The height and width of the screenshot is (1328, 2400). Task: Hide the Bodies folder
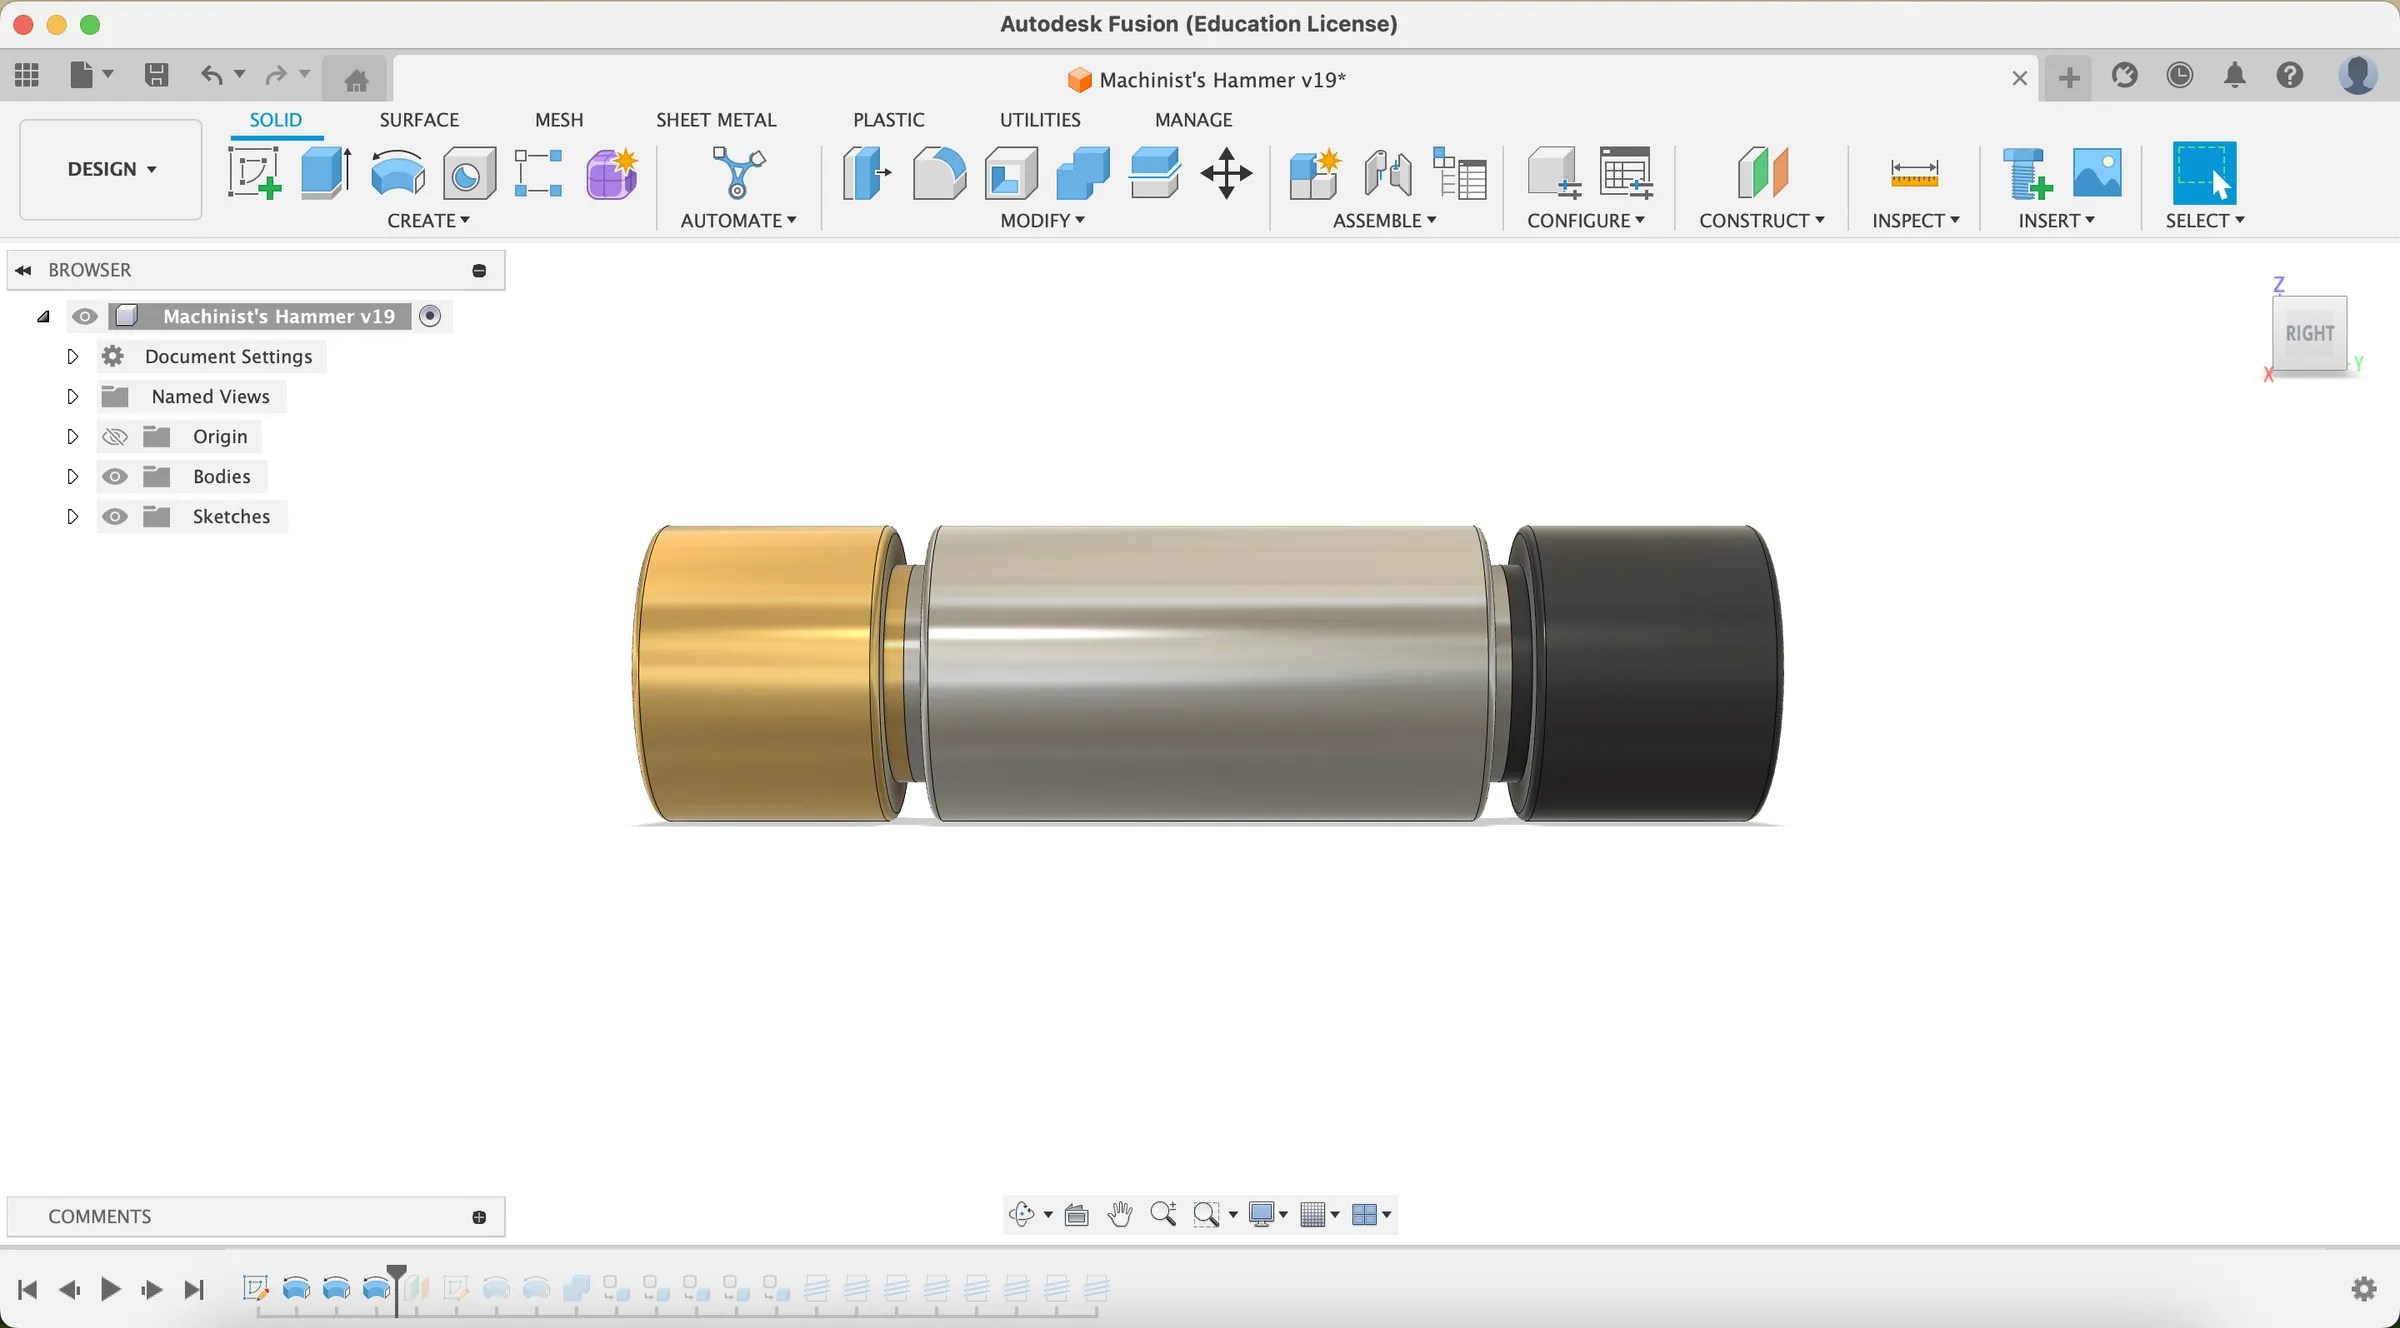click(114, 476)
